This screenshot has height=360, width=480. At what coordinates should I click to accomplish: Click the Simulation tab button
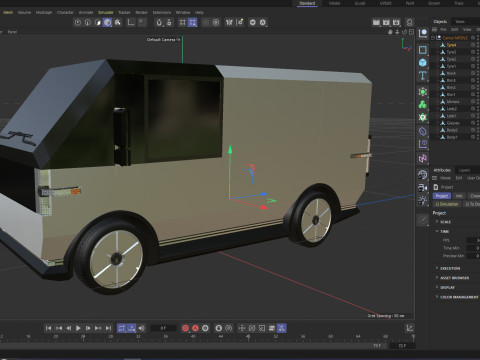(x=447, y=204)
